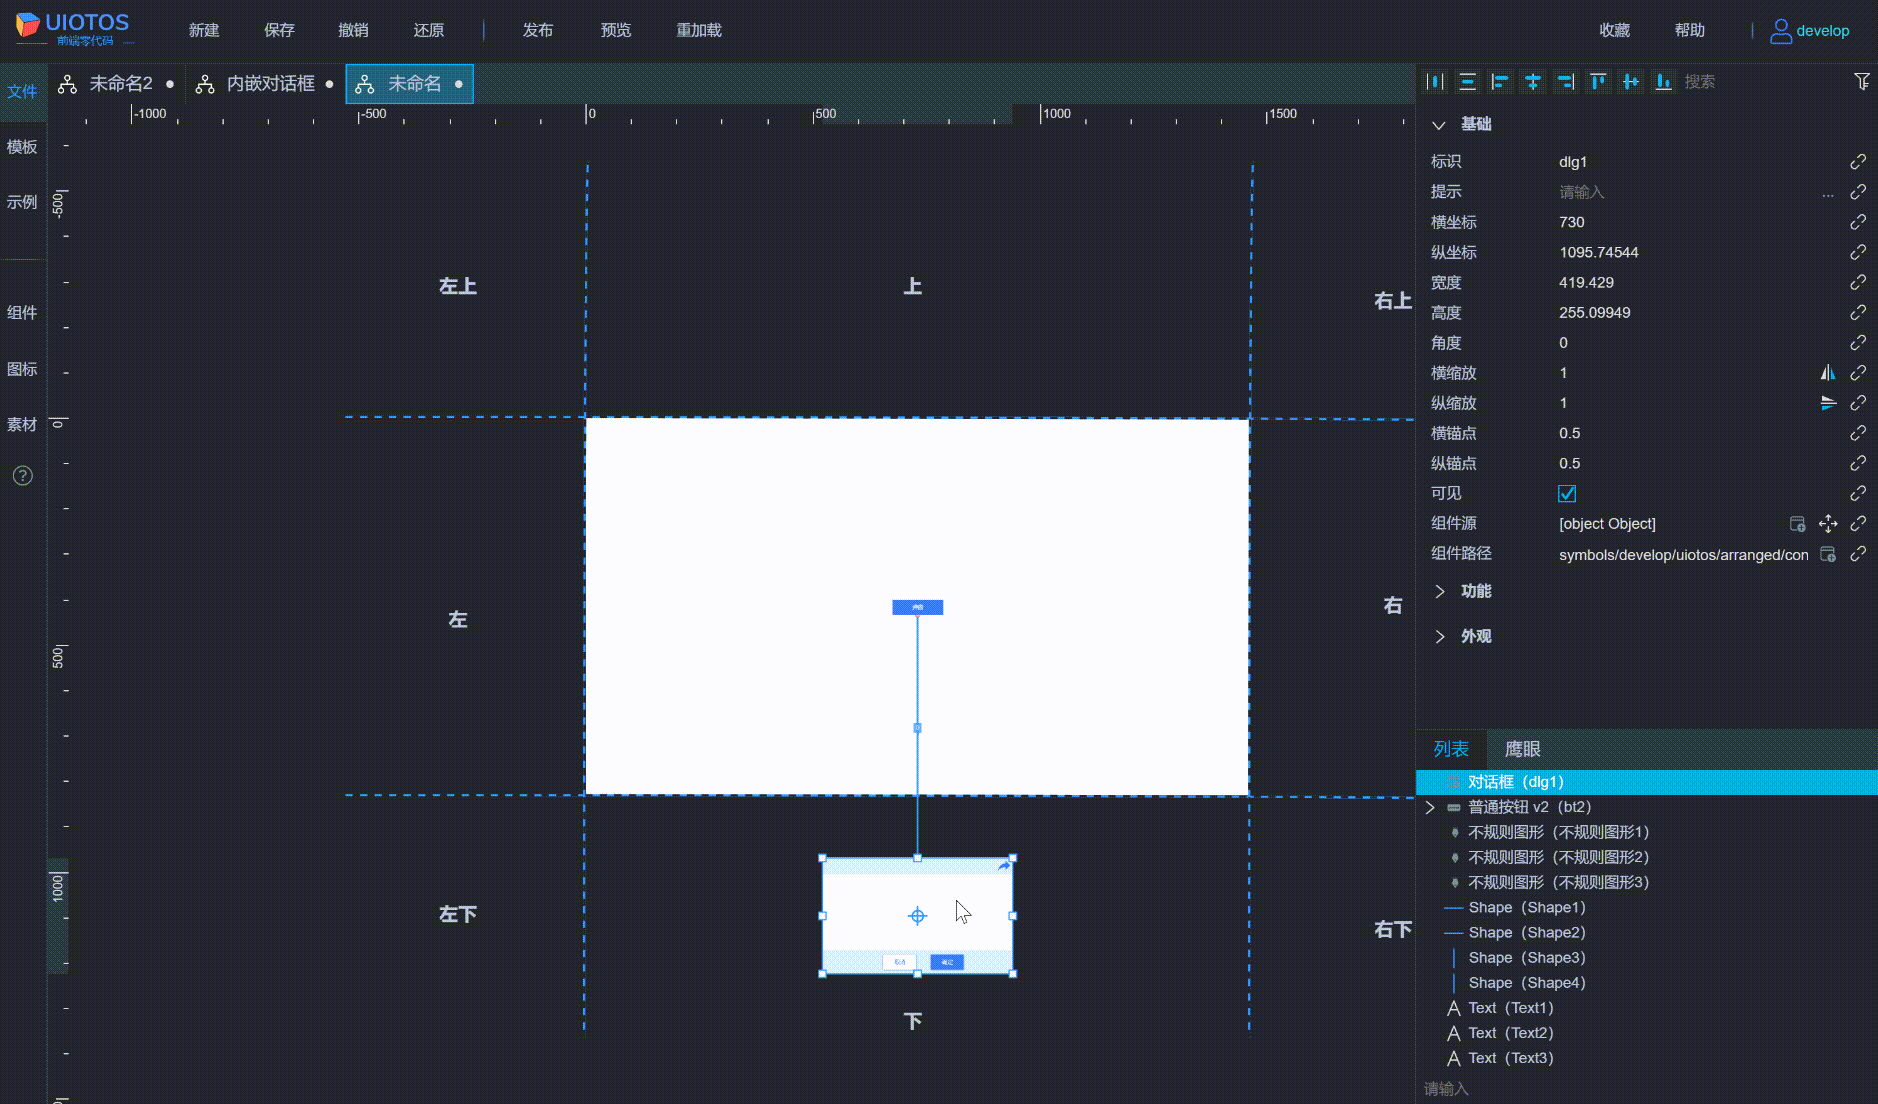1878x1104 pixels.
Task: Open the 组件 sidebar tab
Action: (x=22, y=313)
